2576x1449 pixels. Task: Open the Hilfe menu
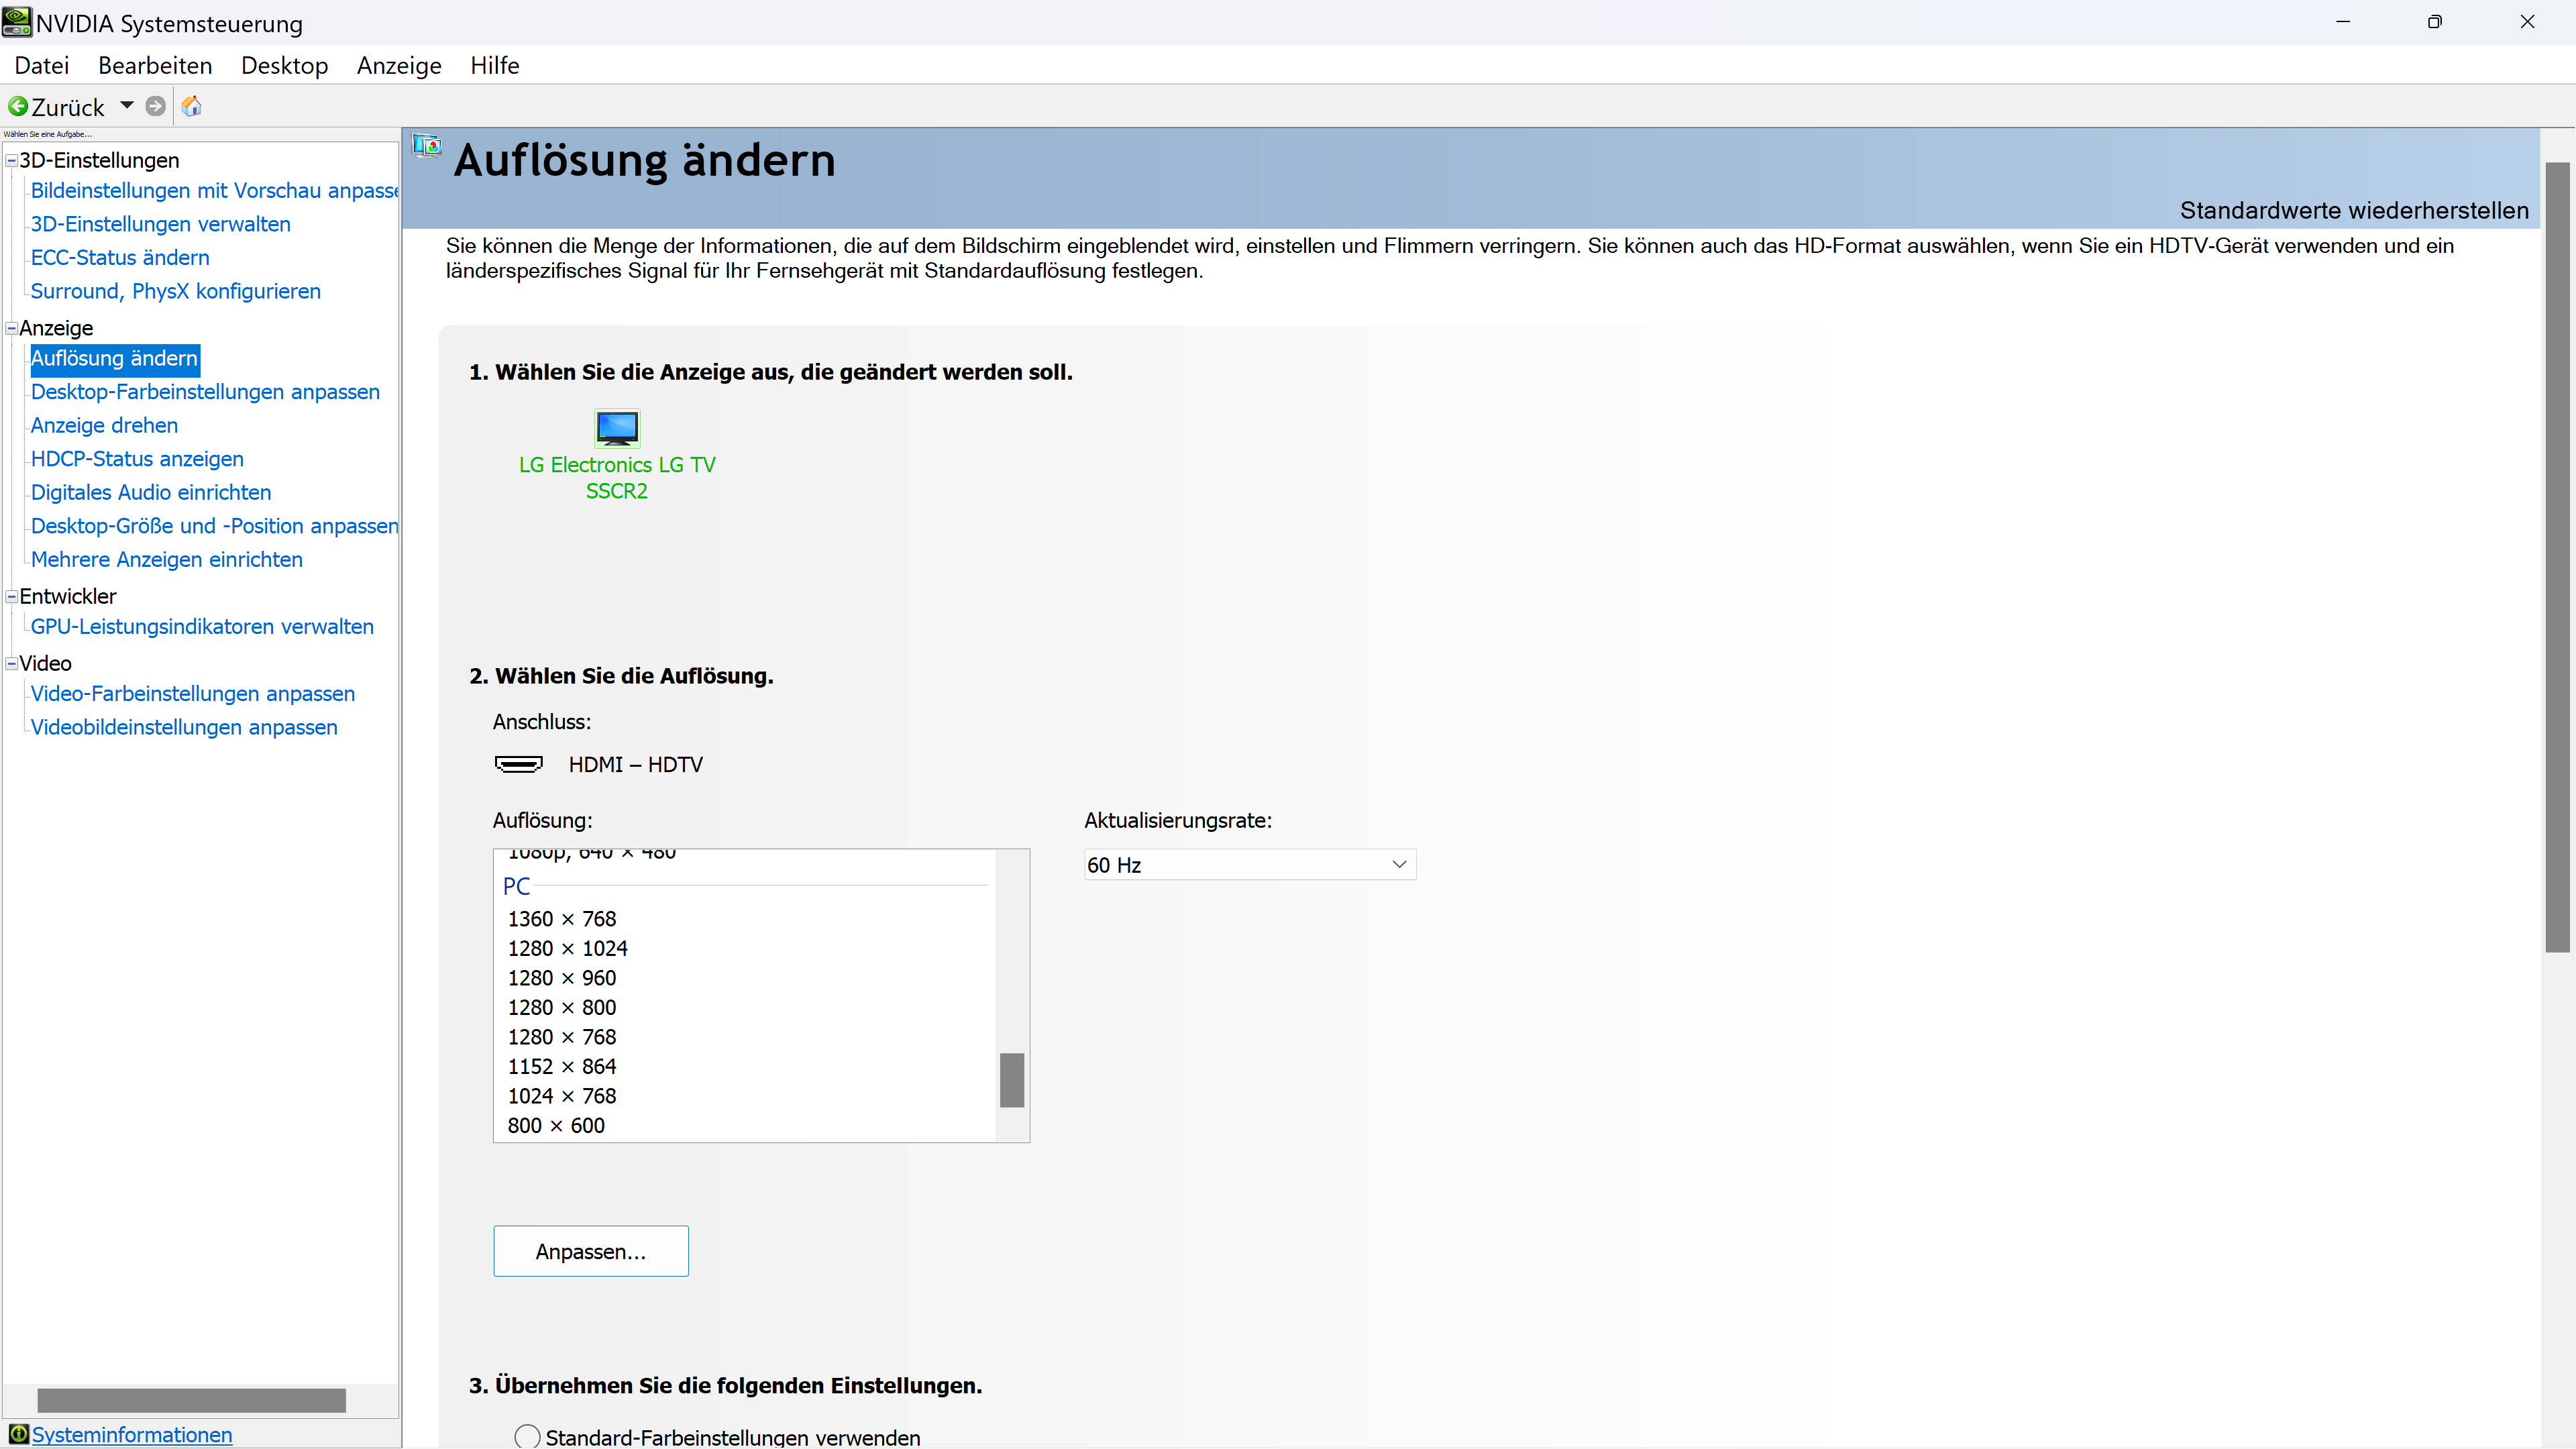(x=494, y=66)
